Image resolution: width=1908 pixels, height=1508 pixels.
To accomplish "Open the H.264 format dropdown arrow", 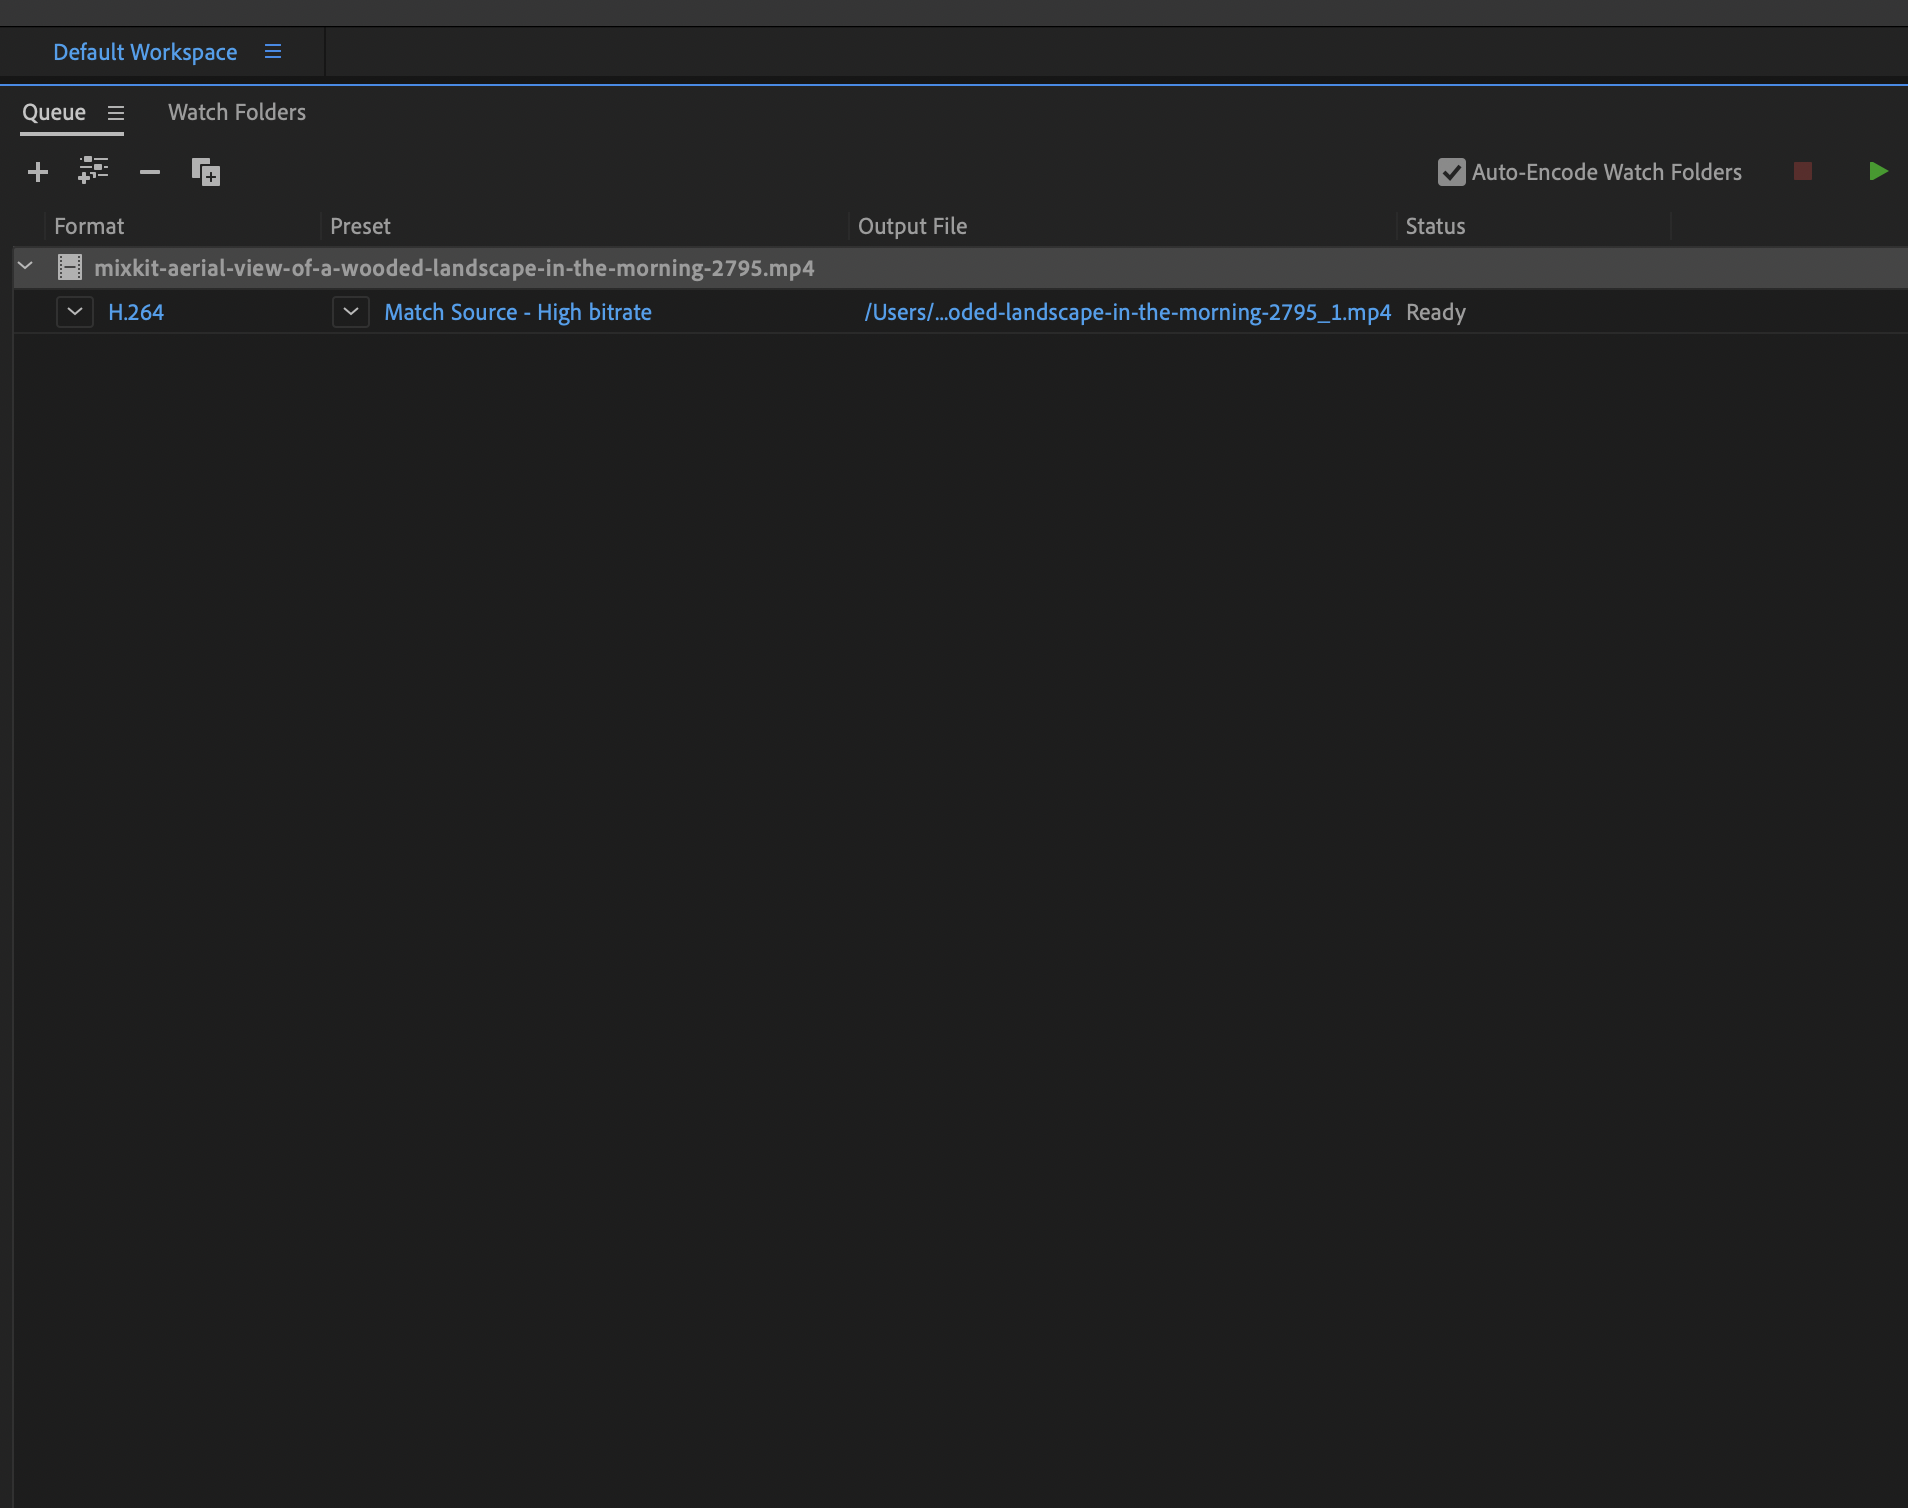I will point(75,312).
